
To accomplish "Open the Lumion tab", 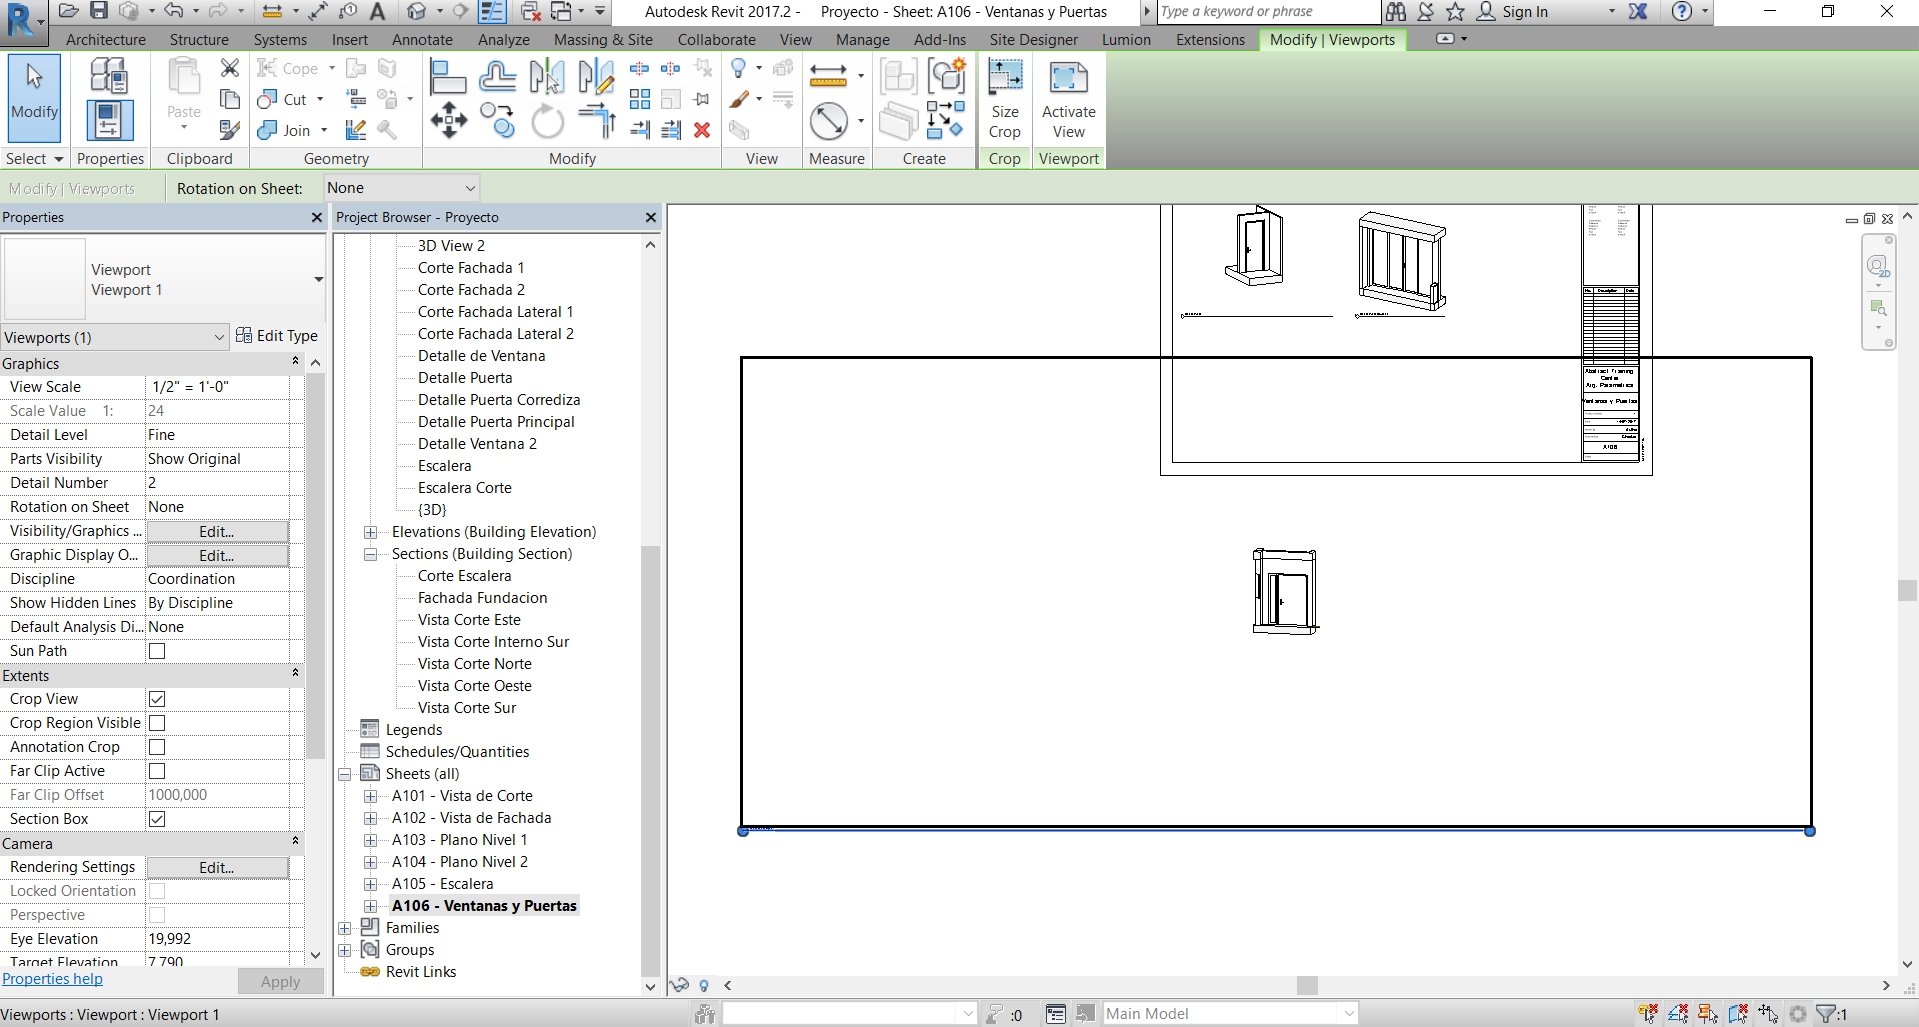I will [1126, 40].
